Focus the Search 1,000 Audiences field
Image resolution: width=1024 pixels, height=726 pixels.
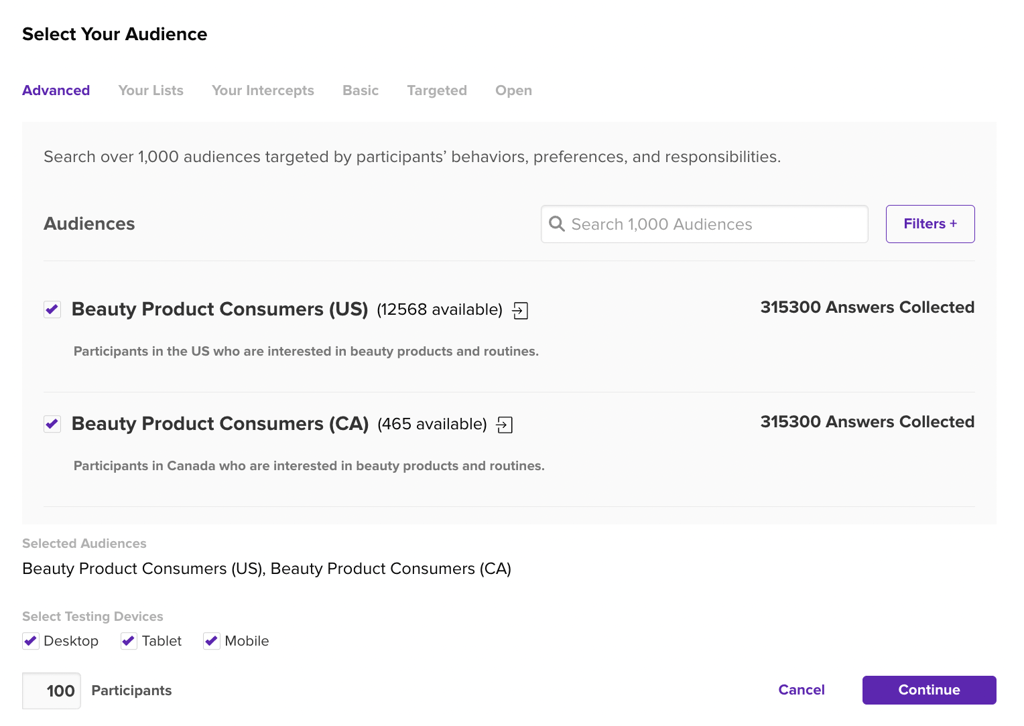coord(715,224)
